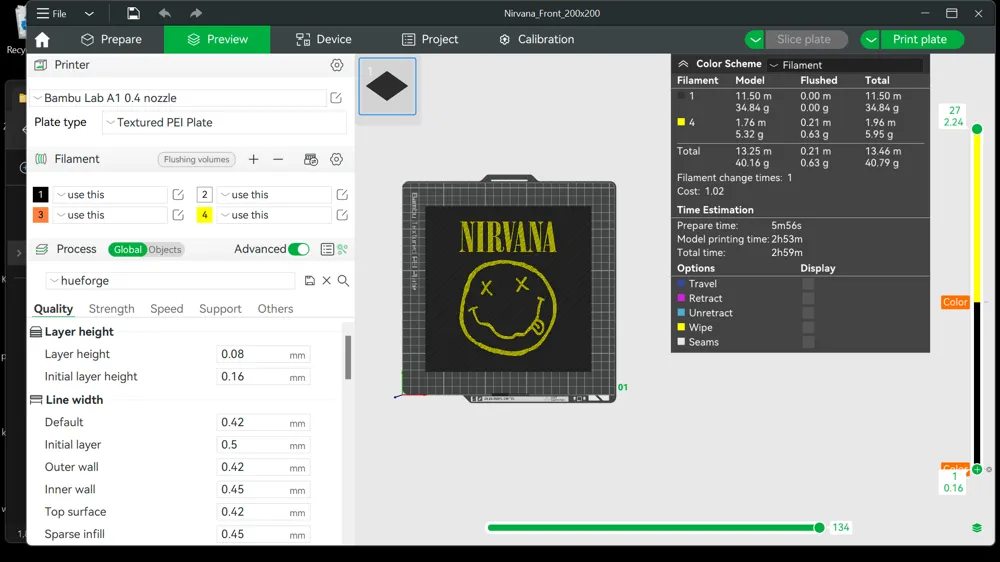
Task: Toggle Wipe display checkbox
Action: click(x=808, y=327)
